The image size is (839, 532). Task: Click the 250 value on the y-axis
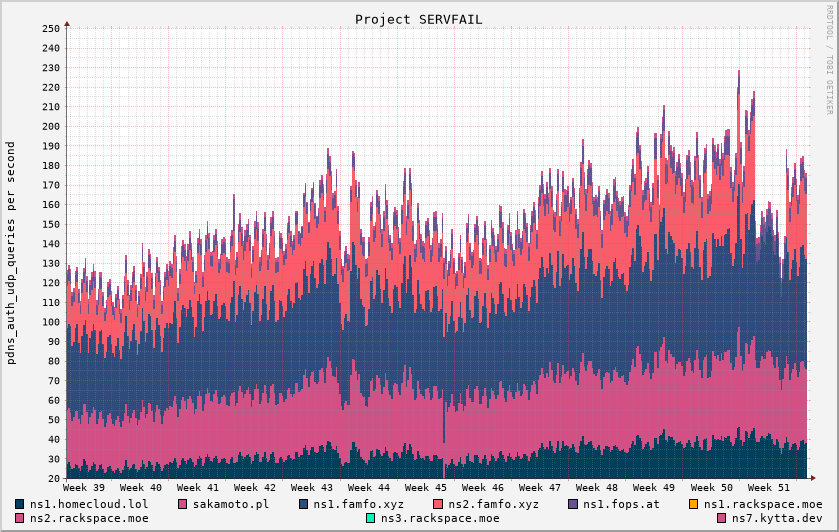coord(51,28)
